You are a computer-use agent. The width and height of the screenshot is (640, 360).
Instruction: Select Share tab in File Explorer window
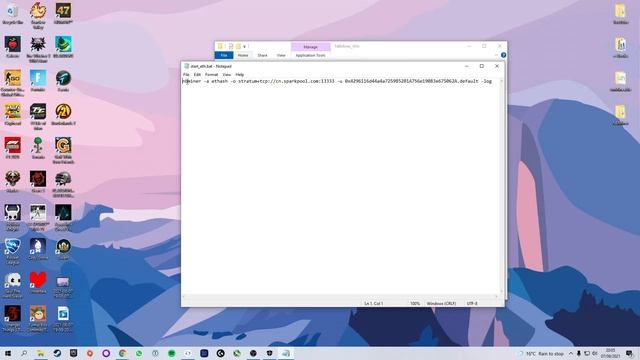pos(262,55)
